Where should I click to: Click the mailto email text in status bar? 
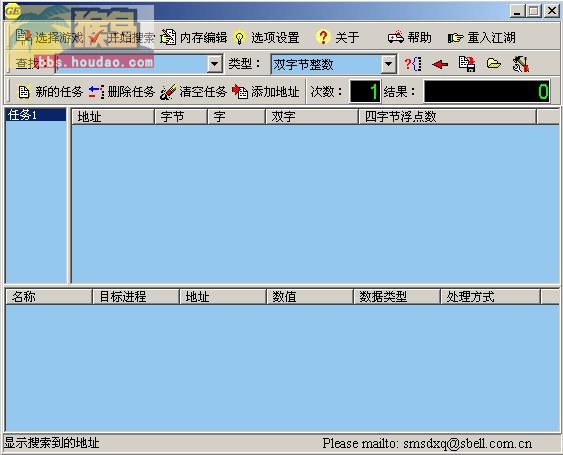tap(427, 444)
